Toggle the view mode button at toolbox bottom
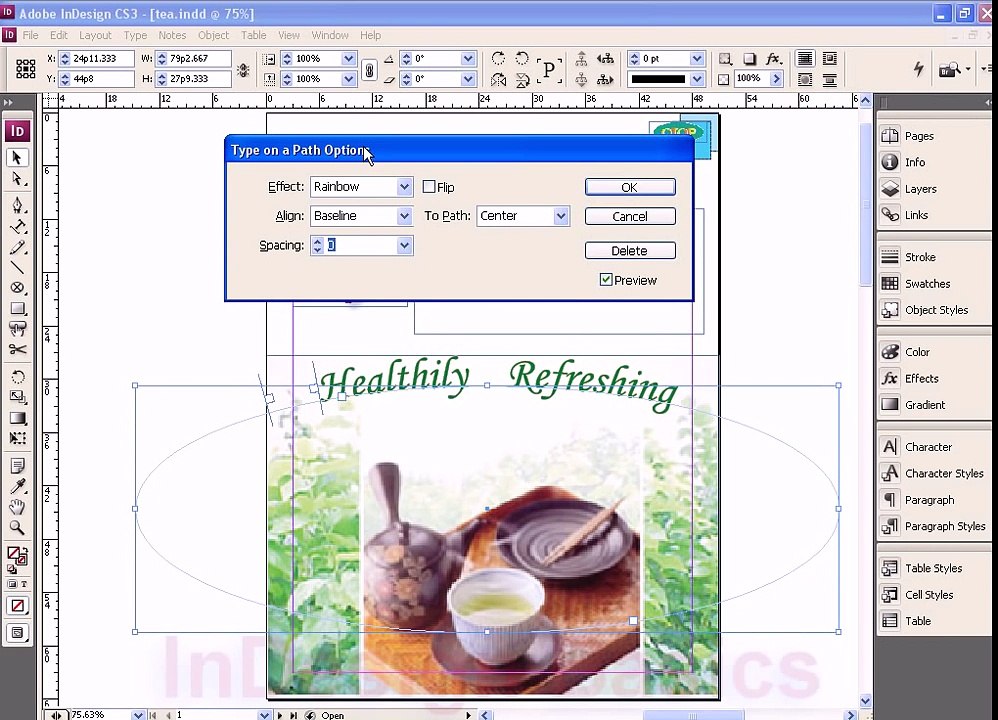The height and width of the screenshot is (720, 998). 17,633
